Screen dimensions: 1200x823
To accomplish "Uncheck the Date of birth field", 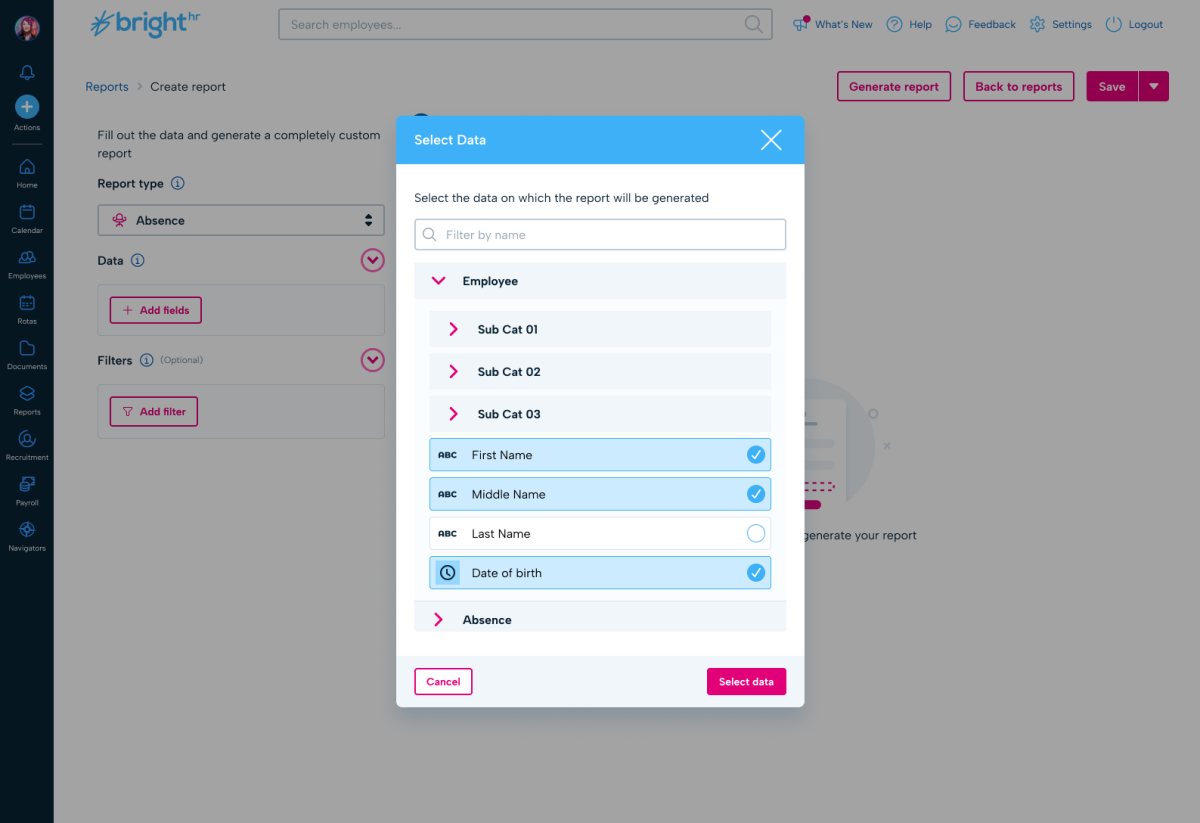I will [x=757, y=572].
